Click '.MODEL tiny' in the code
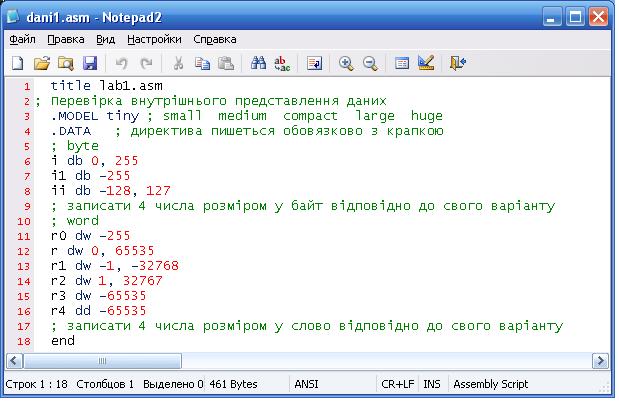619x401 pixels. 95,116
